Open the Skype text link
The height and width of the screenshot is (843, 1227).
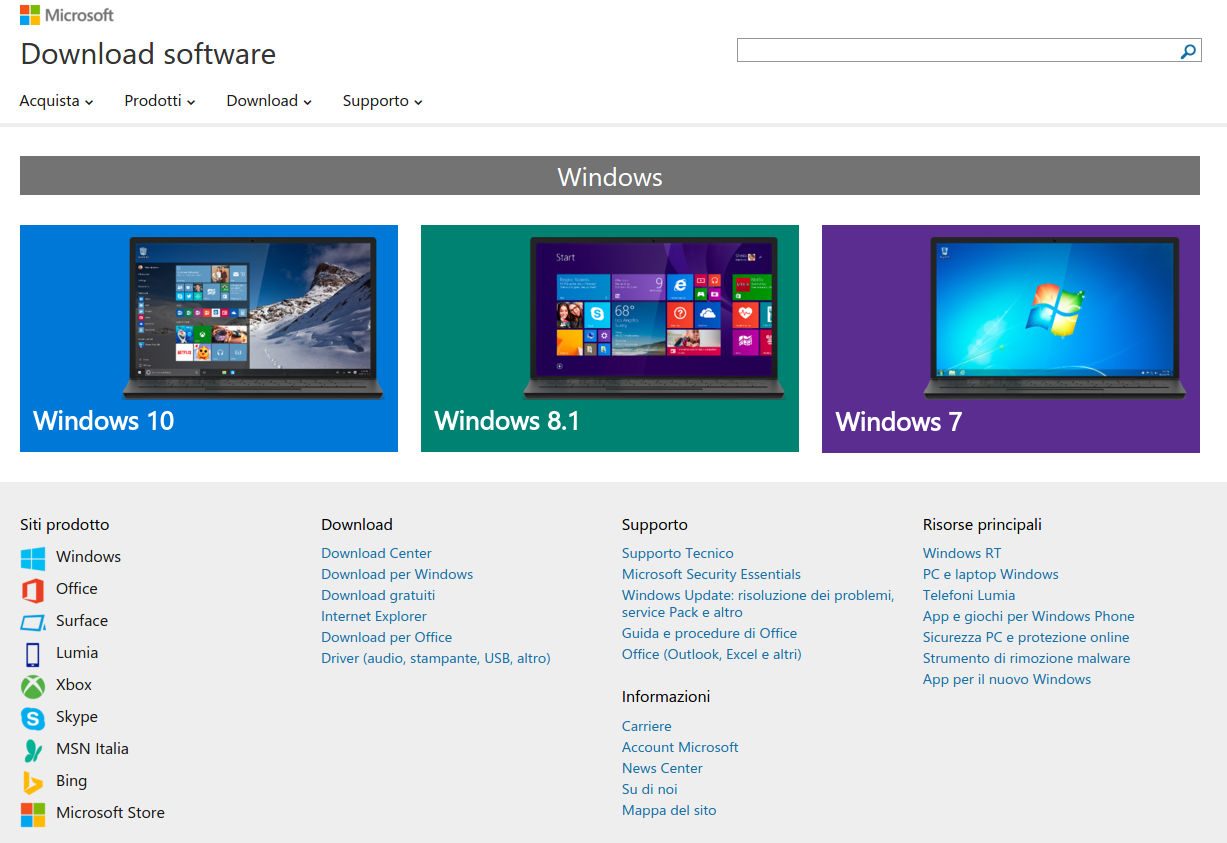coord(77,717)
